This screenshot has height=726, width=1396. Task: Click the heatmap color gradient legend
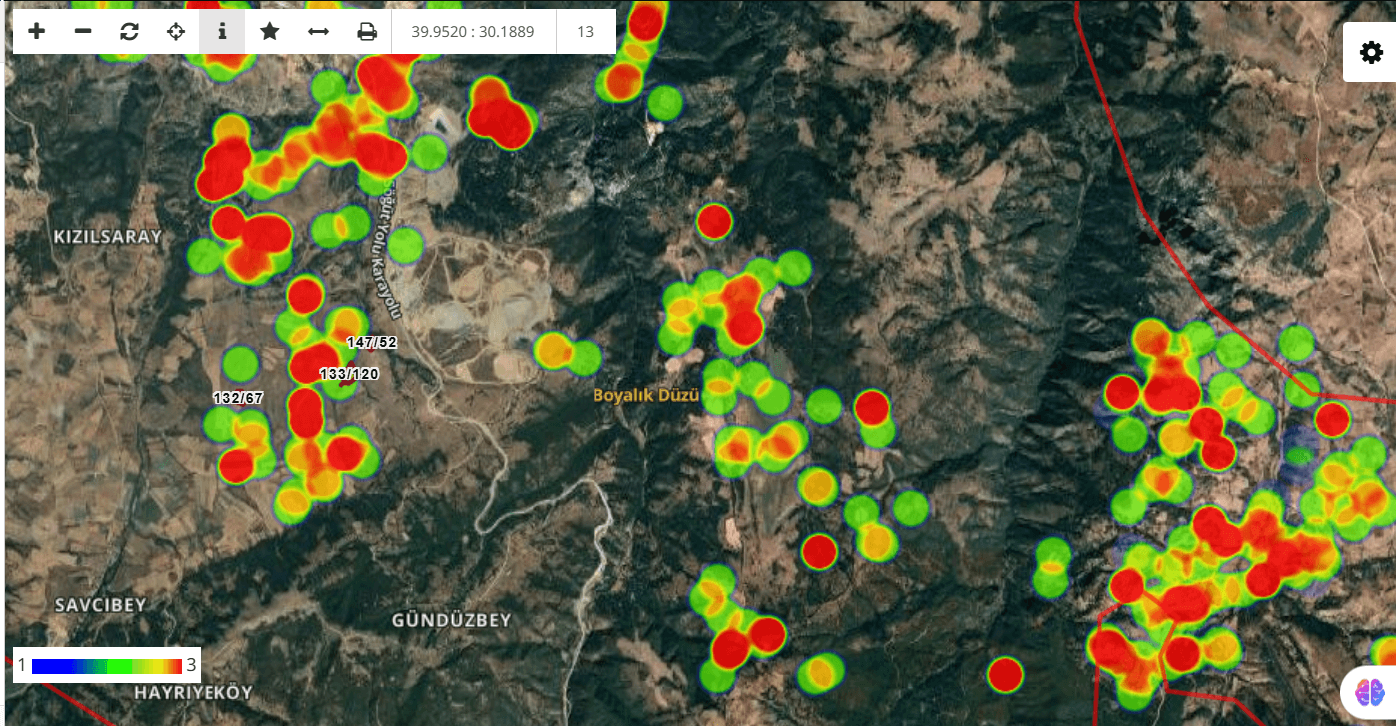(x=107, y=665)
